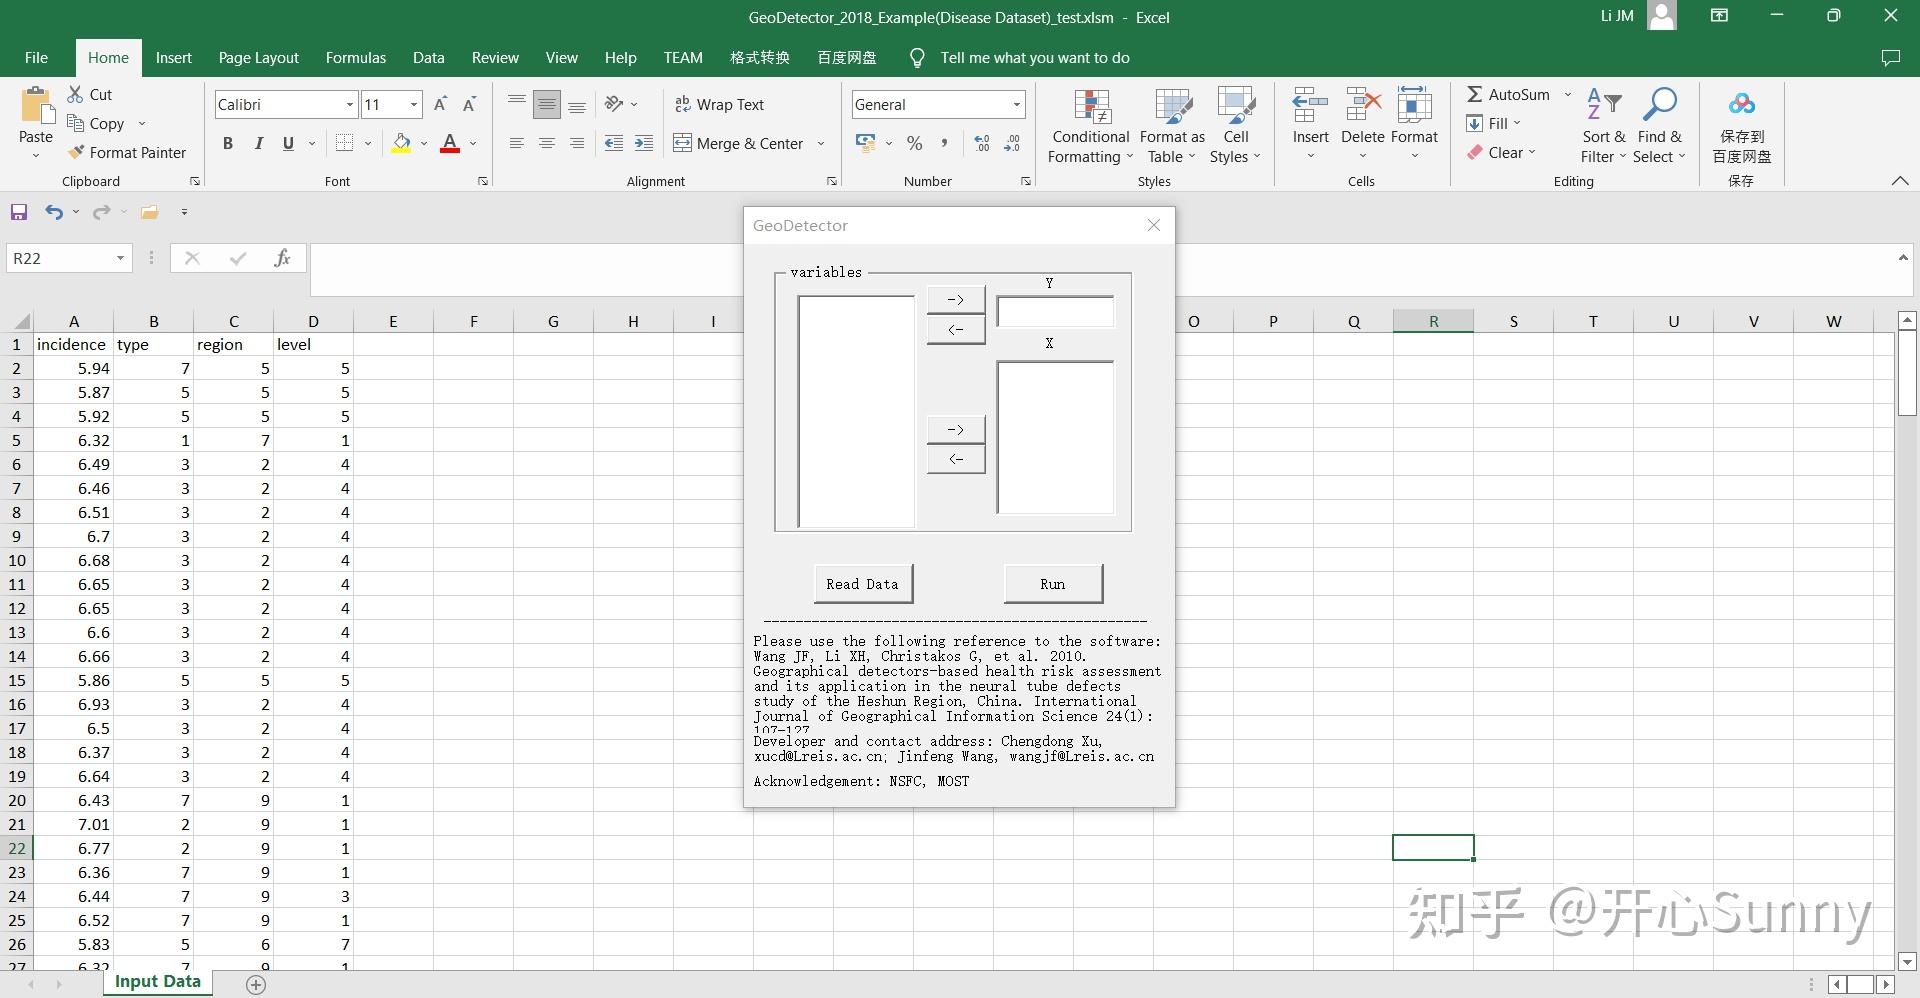
Task: Switch to the Page Layout tab
Action: pyautogui.click(x=258, y=58)
